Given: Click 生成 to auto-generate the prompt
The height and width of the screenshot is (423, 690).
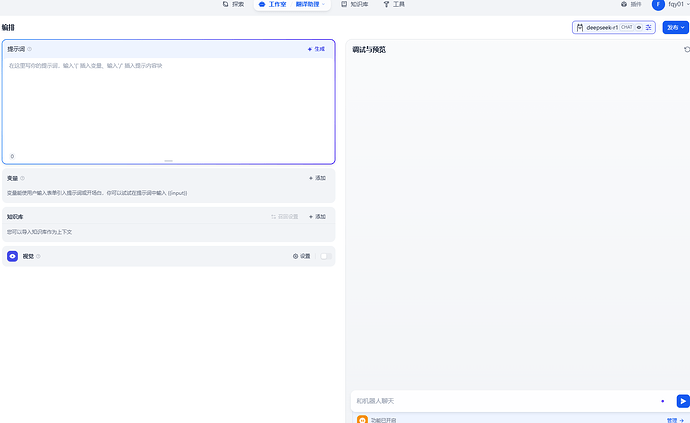Looking at the screenshot, I should tap(316, 49).
